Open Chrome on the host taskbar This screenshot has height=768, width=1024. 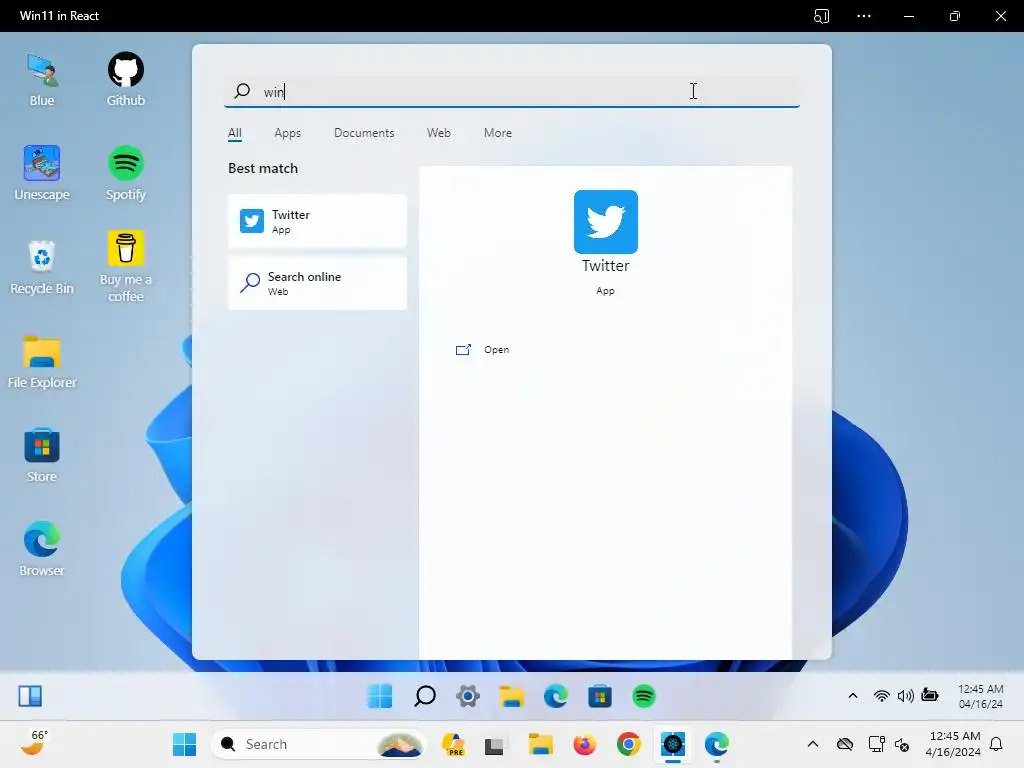click(x=628, y=744)
